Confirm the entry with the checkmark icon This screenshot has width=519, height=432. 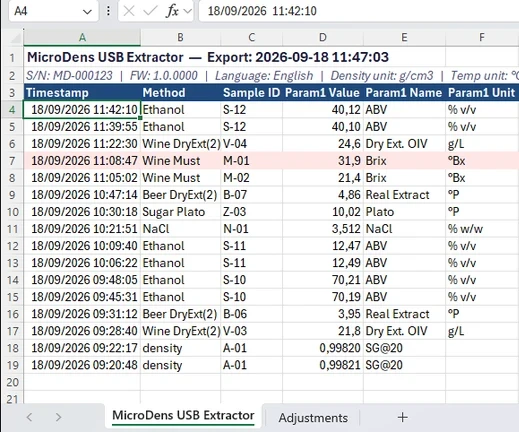tap(150, 11)
